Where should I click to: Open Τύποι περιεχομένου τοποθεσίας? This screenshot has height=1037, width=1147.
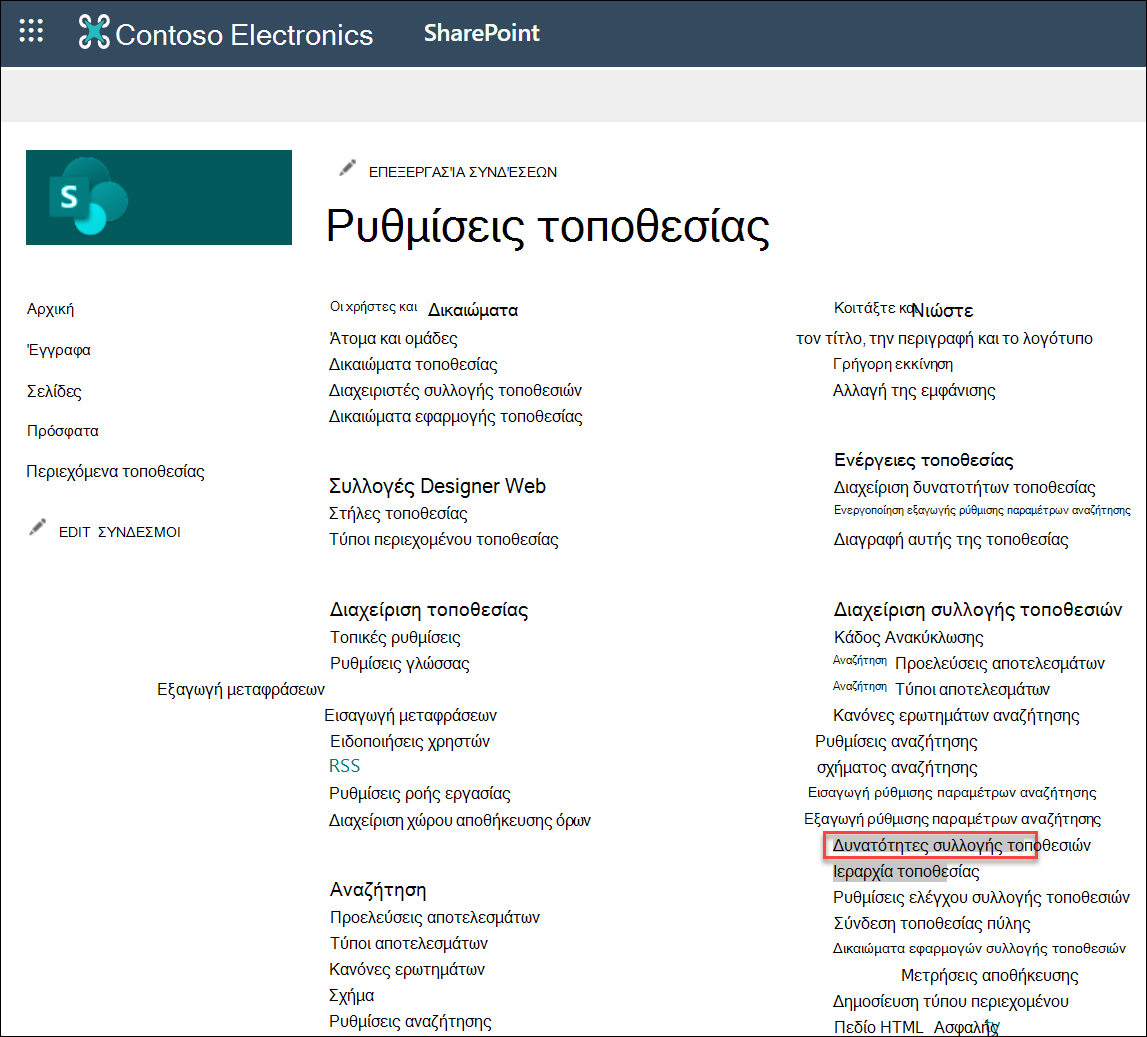(444, 540)
